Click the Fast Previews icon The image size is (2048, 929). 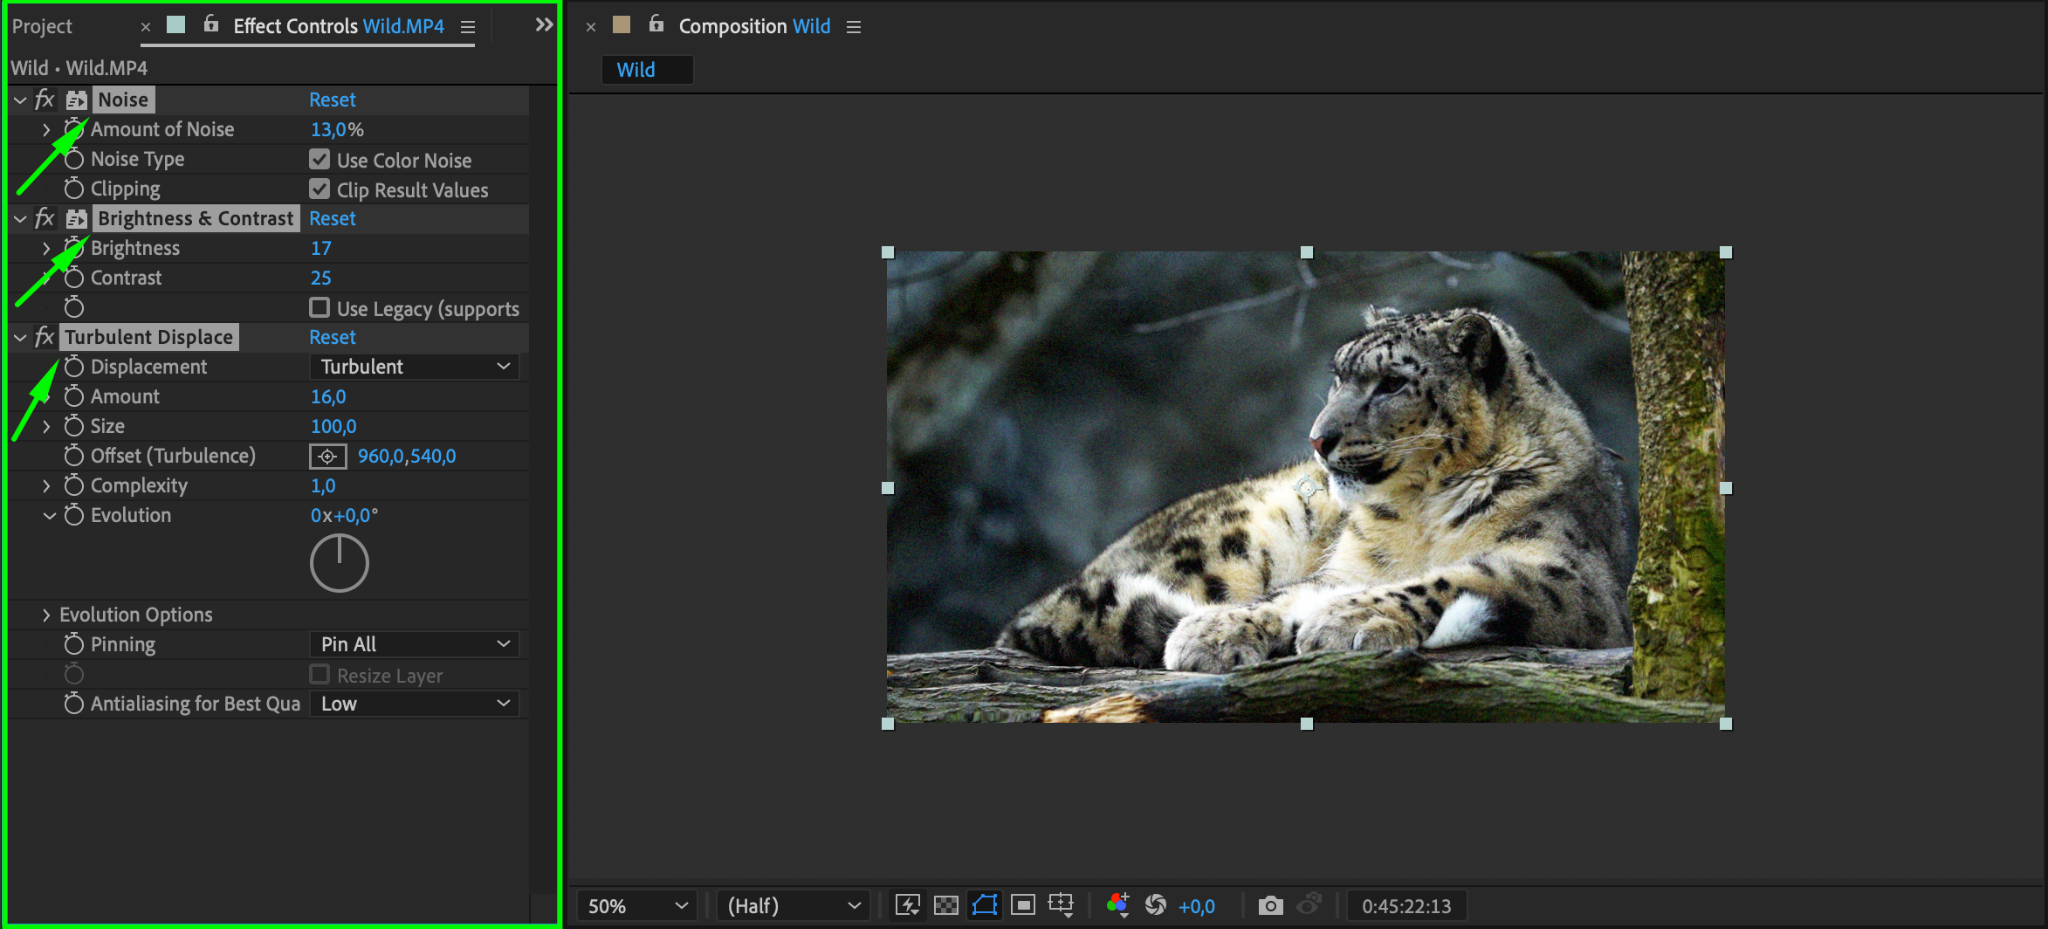907,905
